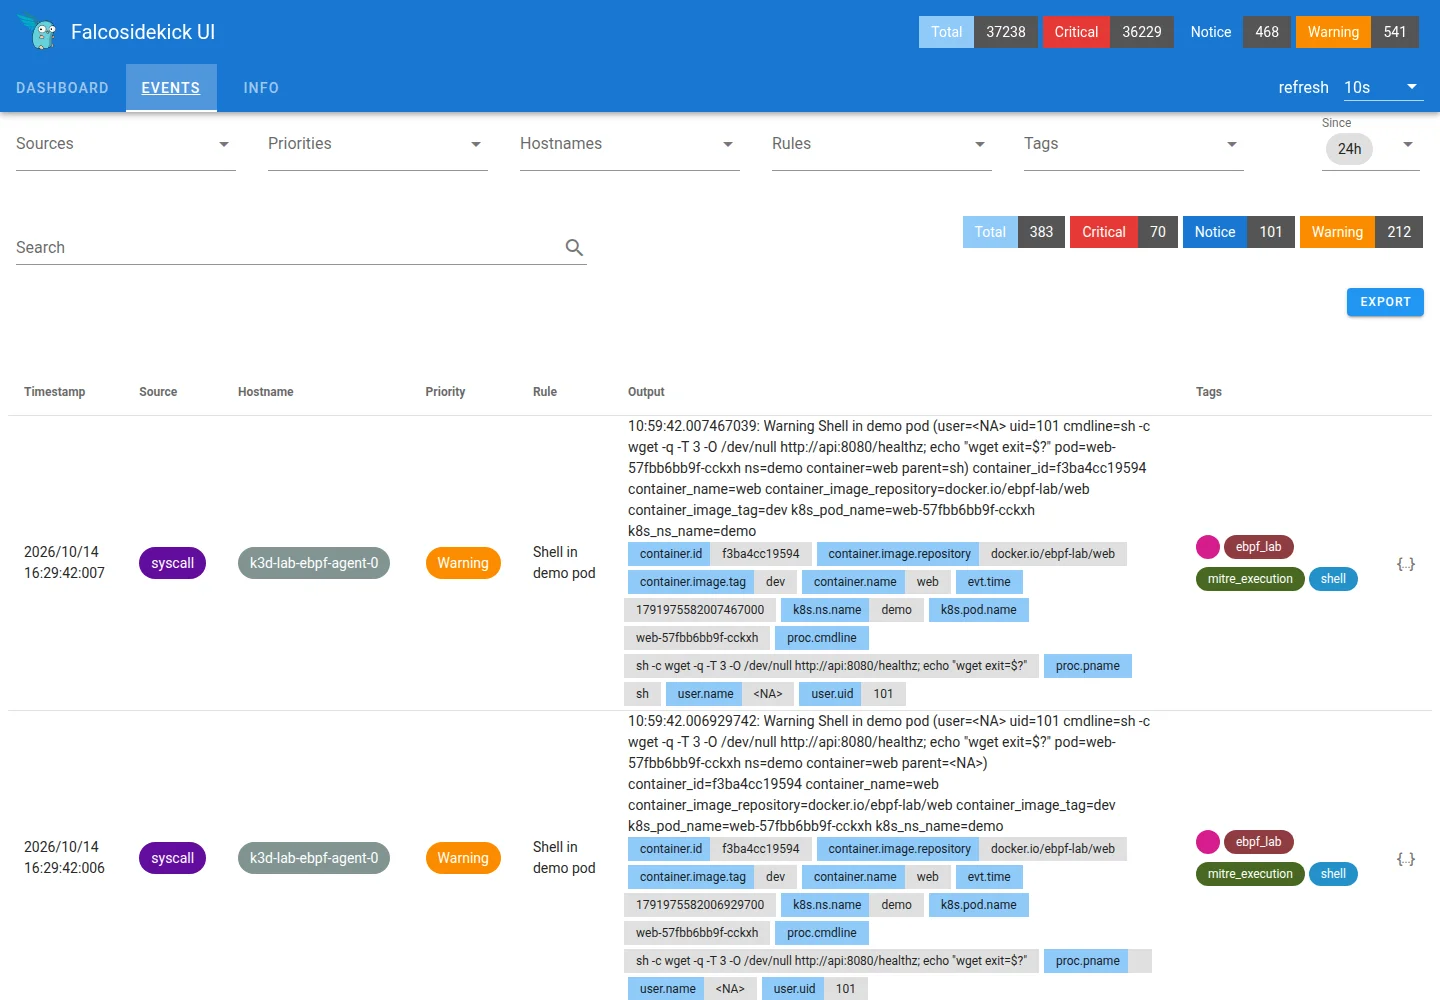
Task: Click the syscall chip in the 16:29:42:007 row
Action: click(x=173, y=563)
